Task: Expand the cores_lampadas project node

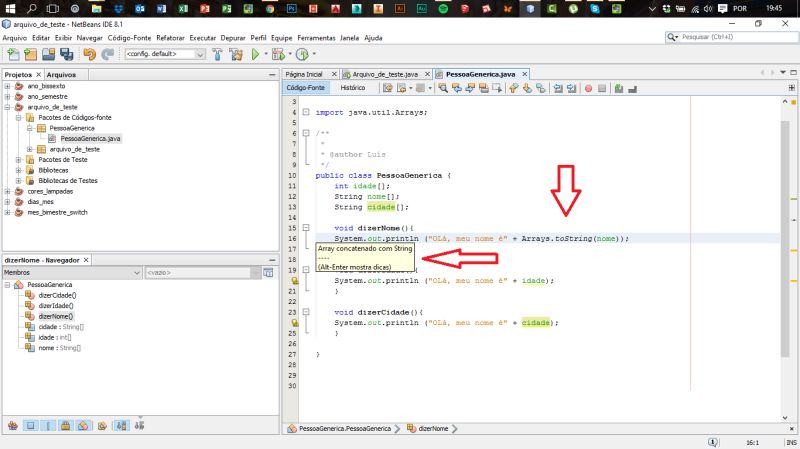Action: pos(8,191)
